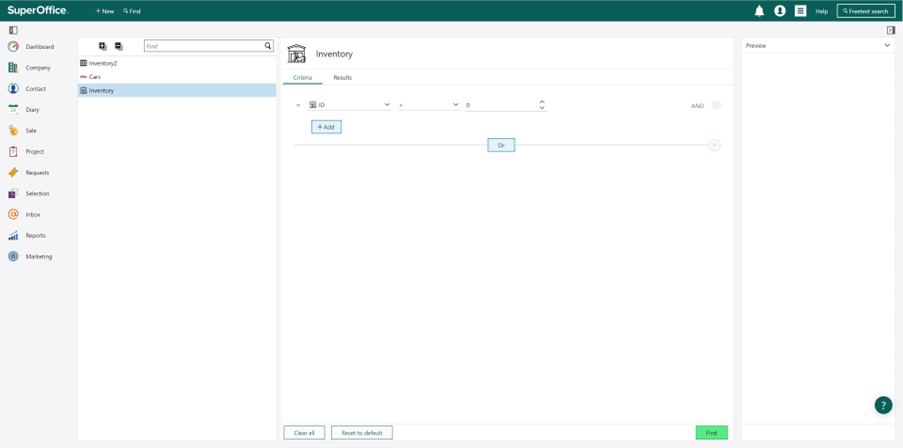The width and height of the screenshot is (903, 448).
Task: Open the Selection navigator icon
Action: (13, 193)
